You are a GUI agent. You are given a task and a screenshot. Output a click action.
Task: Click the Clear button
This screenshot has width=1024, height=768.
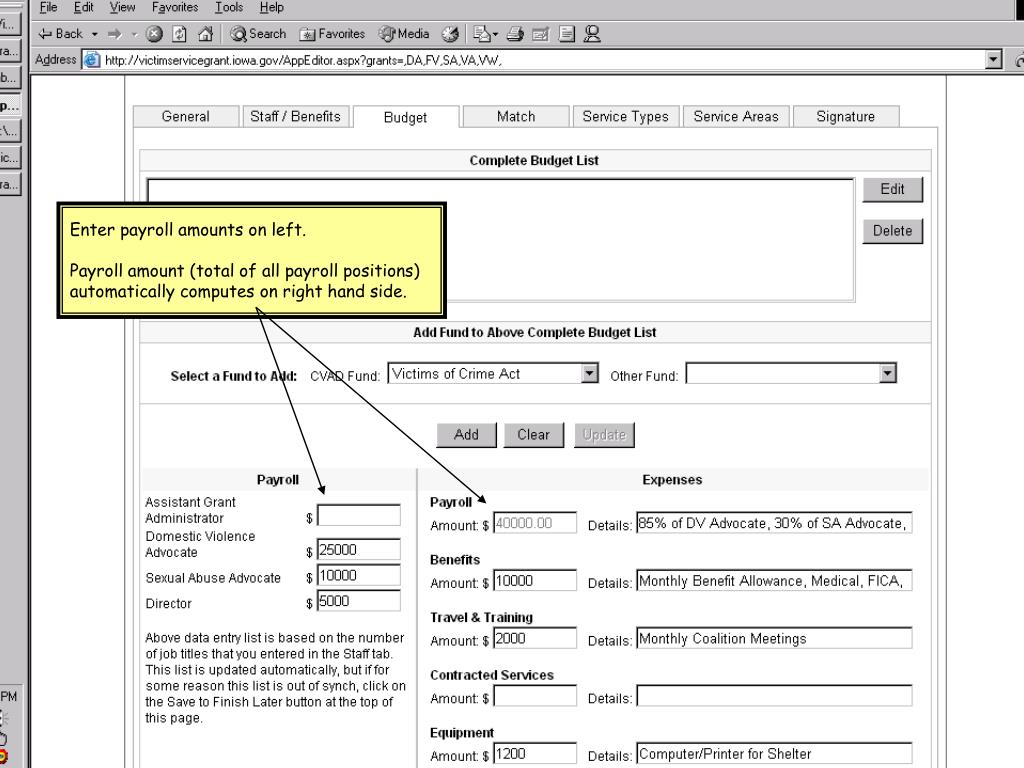click(x=534, y=435)
